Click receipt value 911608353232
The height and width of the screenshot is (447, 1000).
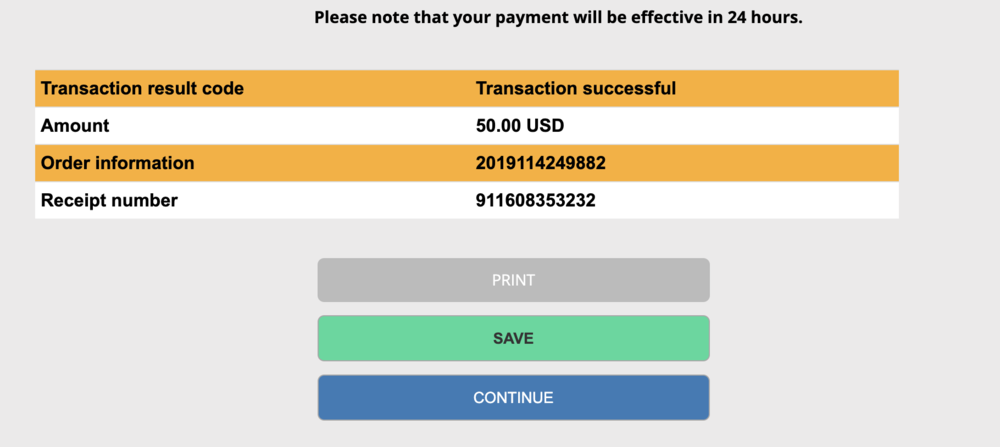click(536, 200)
